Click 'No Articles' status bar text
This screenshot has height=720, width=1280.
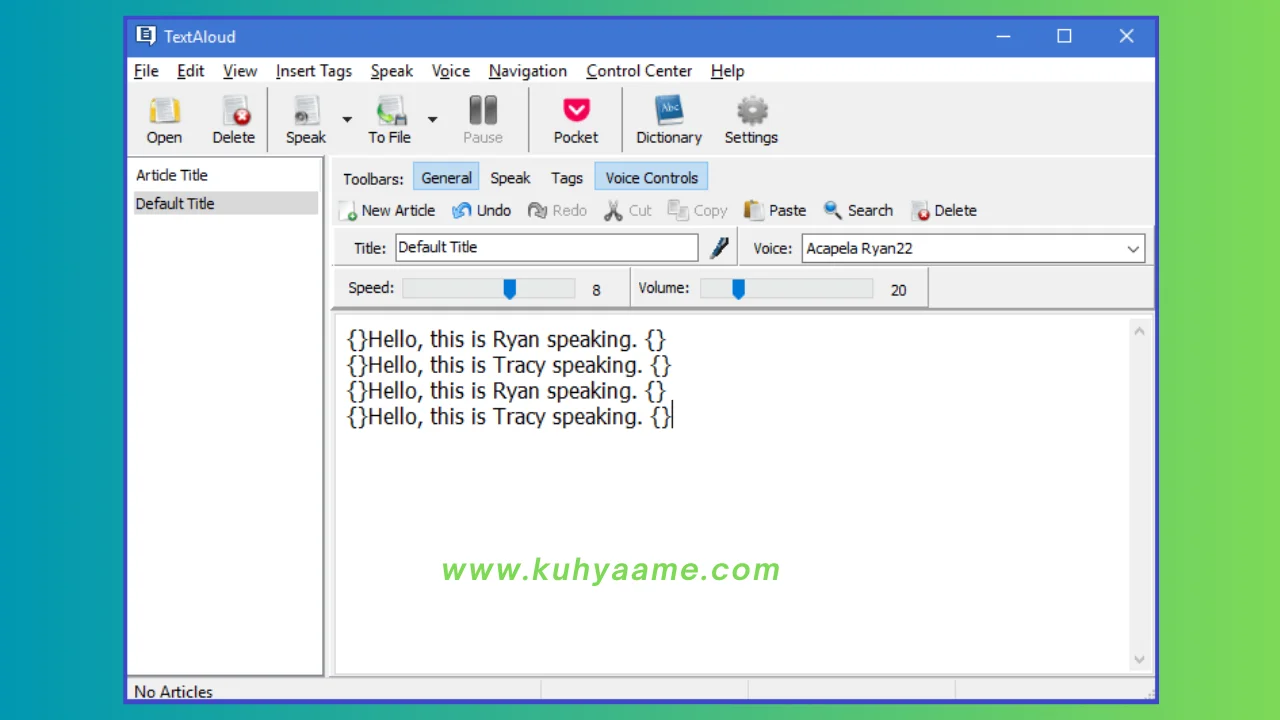click(x=173, y=691)
